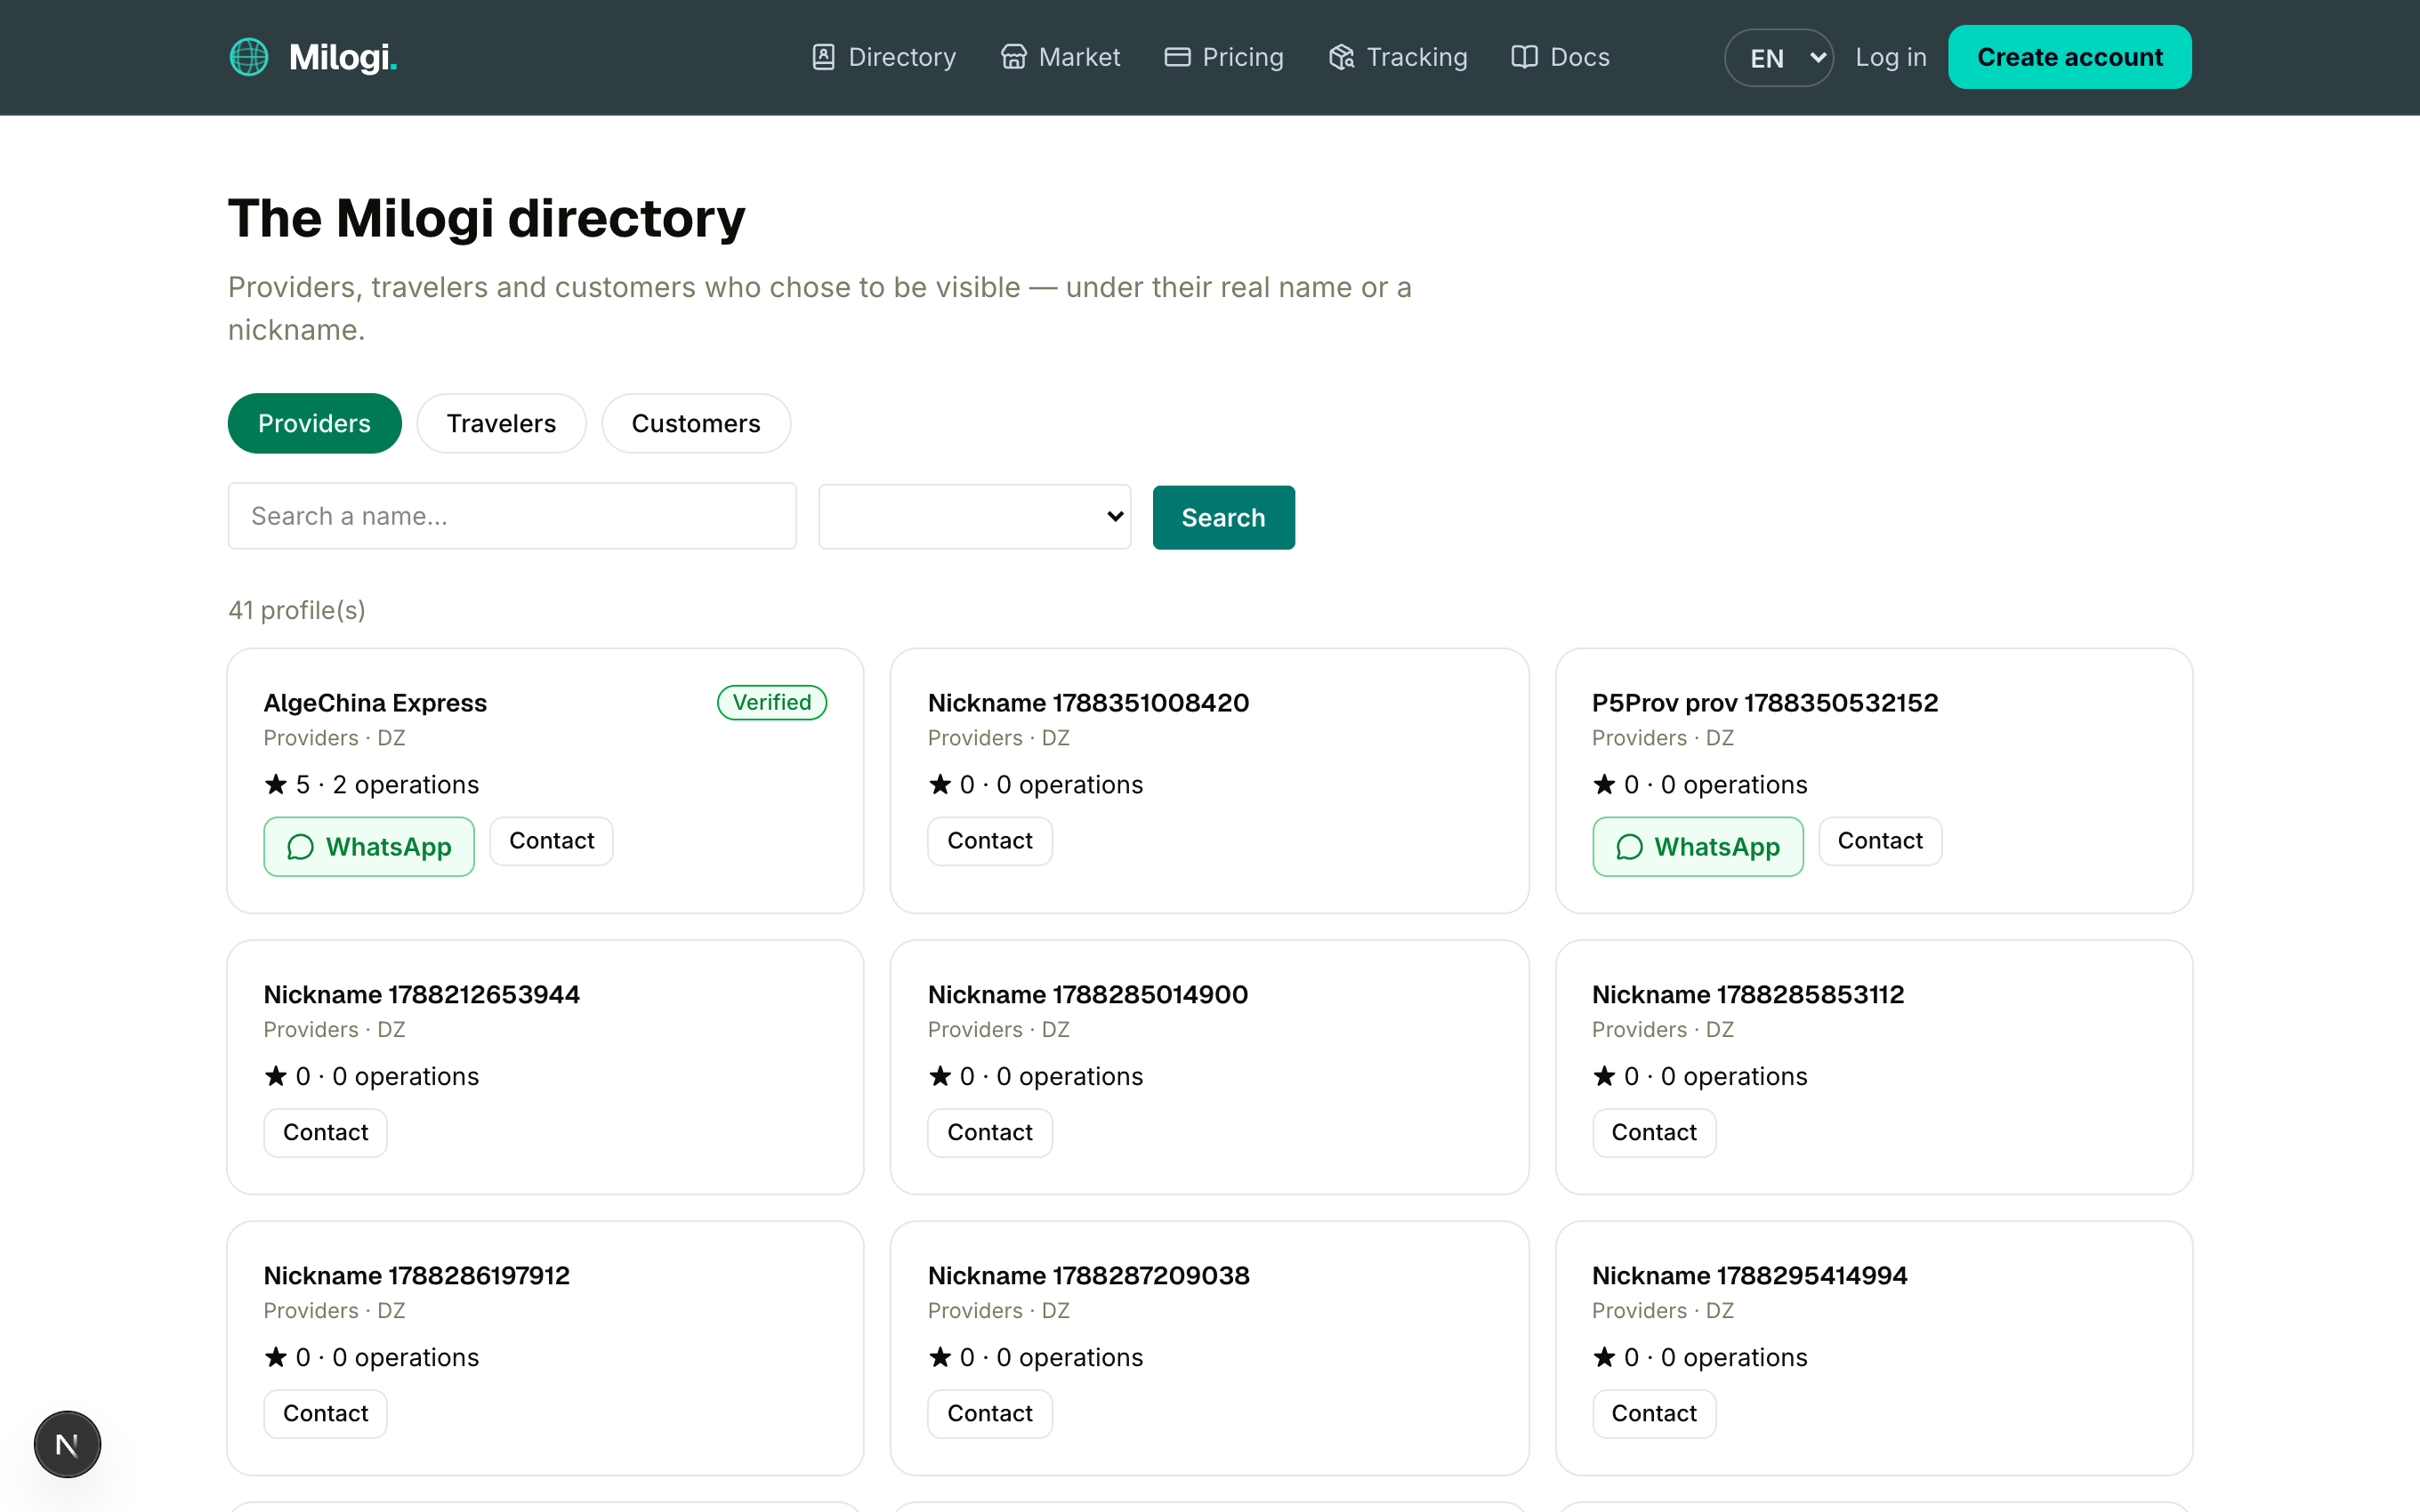
Task: Click Contact on Nickname 1788285014900 card
Action: point(990,1133)
